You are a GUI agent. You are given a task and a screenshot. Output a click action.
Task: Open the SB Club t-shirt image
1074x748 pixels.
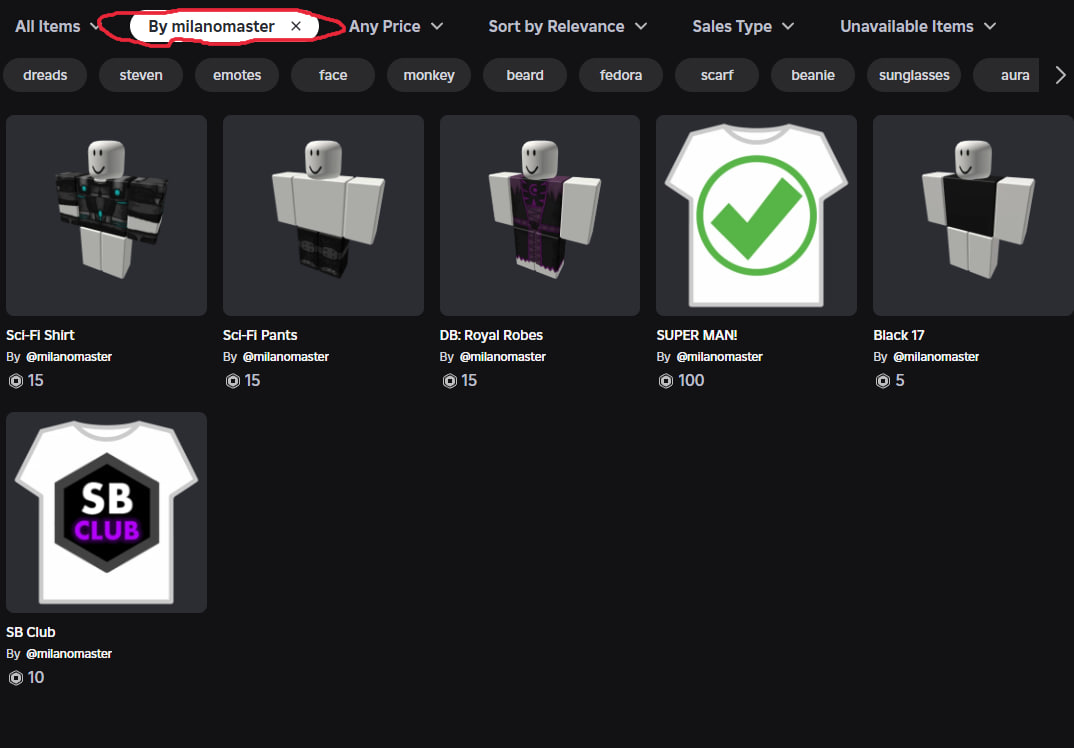tap(106, 512)
